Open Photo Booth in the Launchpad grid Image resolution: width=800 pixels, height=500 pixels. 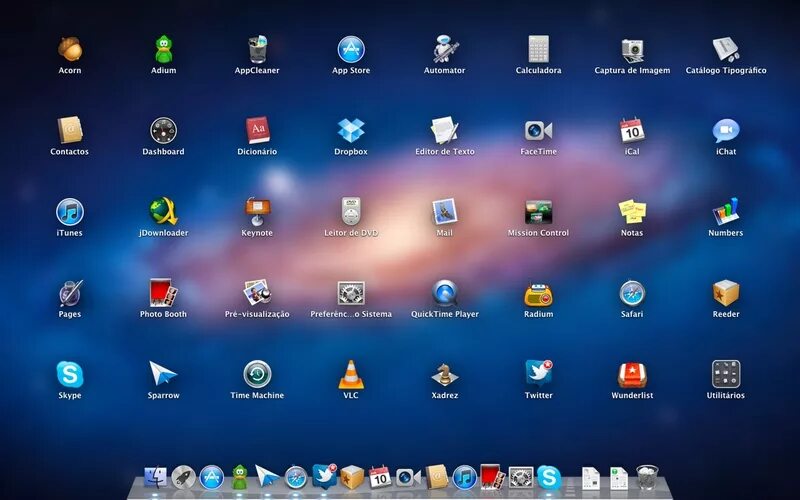163,293
